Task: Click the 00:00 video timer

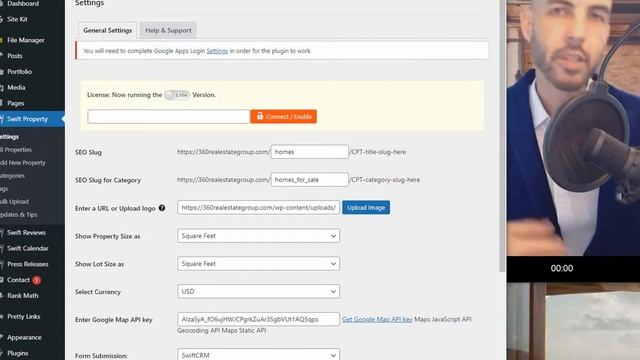Action: 562,268
